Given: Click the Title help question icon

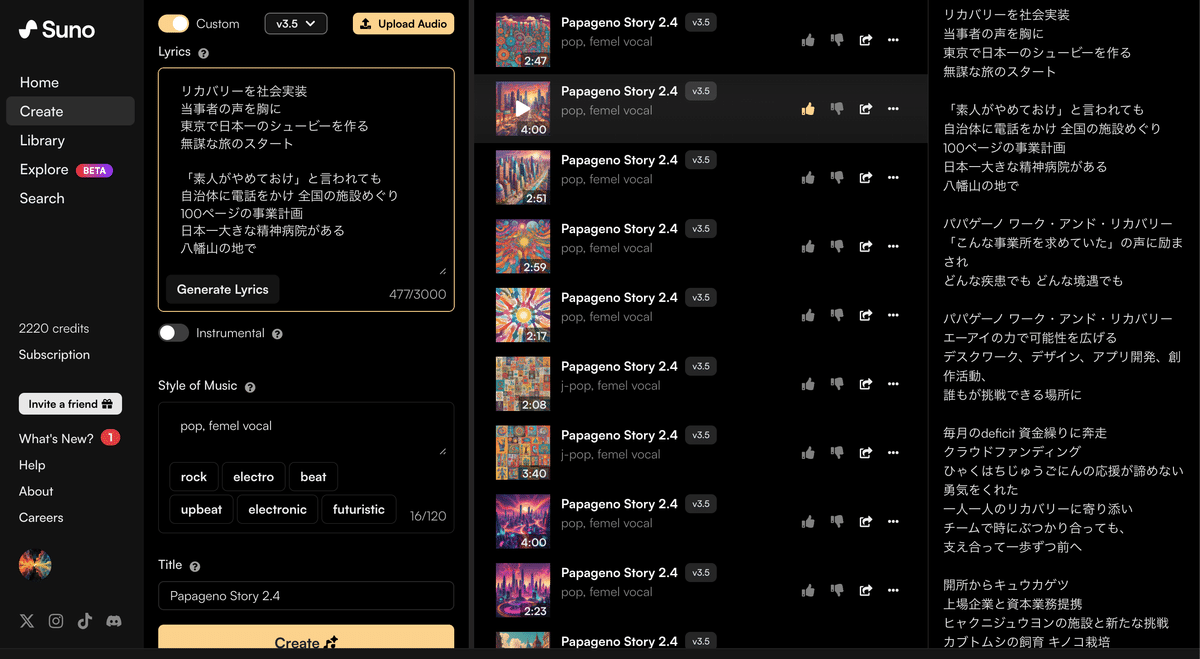Looking at the screenshot, I should pyautogui.click(x=195, y=566).
